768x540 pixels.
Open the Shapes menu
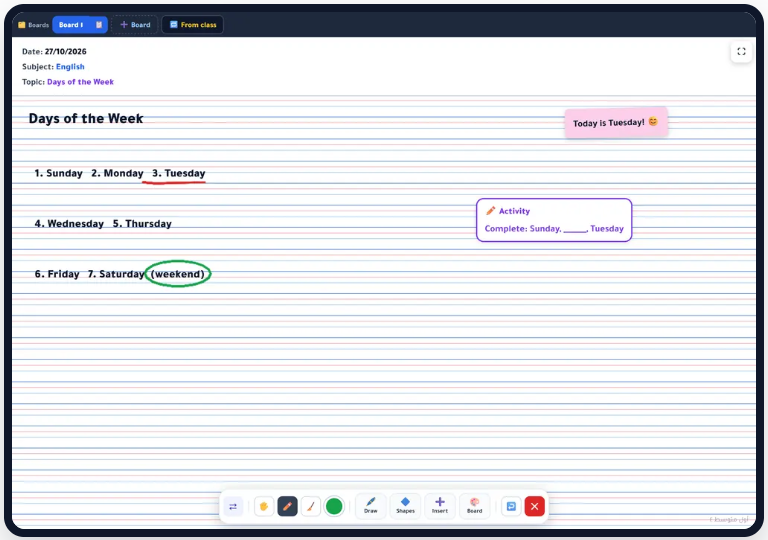click(x=406, y=506)
